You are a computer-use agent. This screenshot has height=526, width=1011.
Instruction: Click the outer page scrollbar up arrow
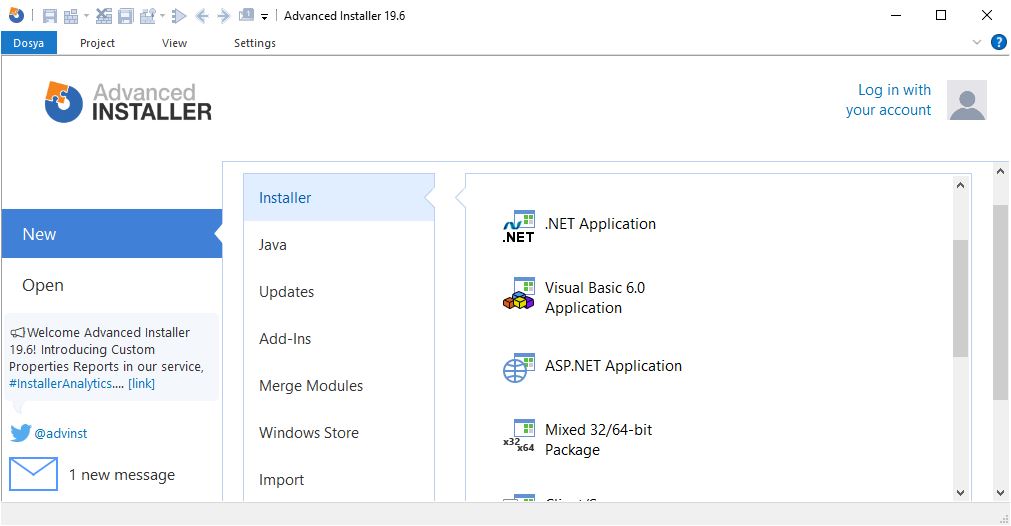pos(1000,171)
